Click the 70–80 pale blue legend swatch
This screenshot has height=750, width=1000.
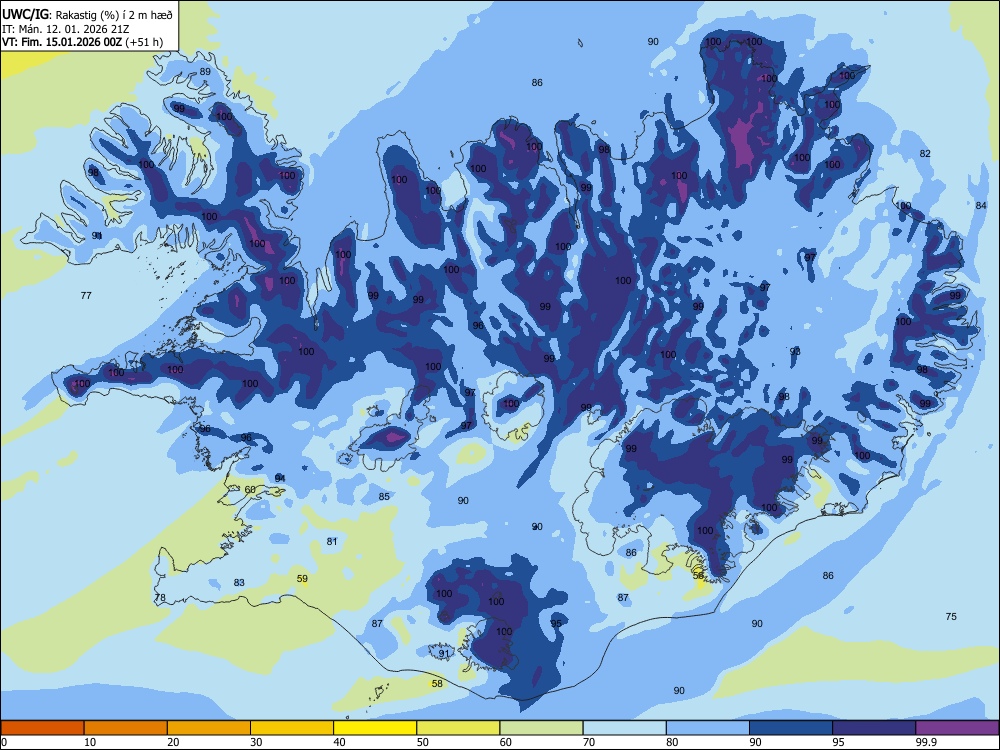pyautogui.click(x=624, y=728)
